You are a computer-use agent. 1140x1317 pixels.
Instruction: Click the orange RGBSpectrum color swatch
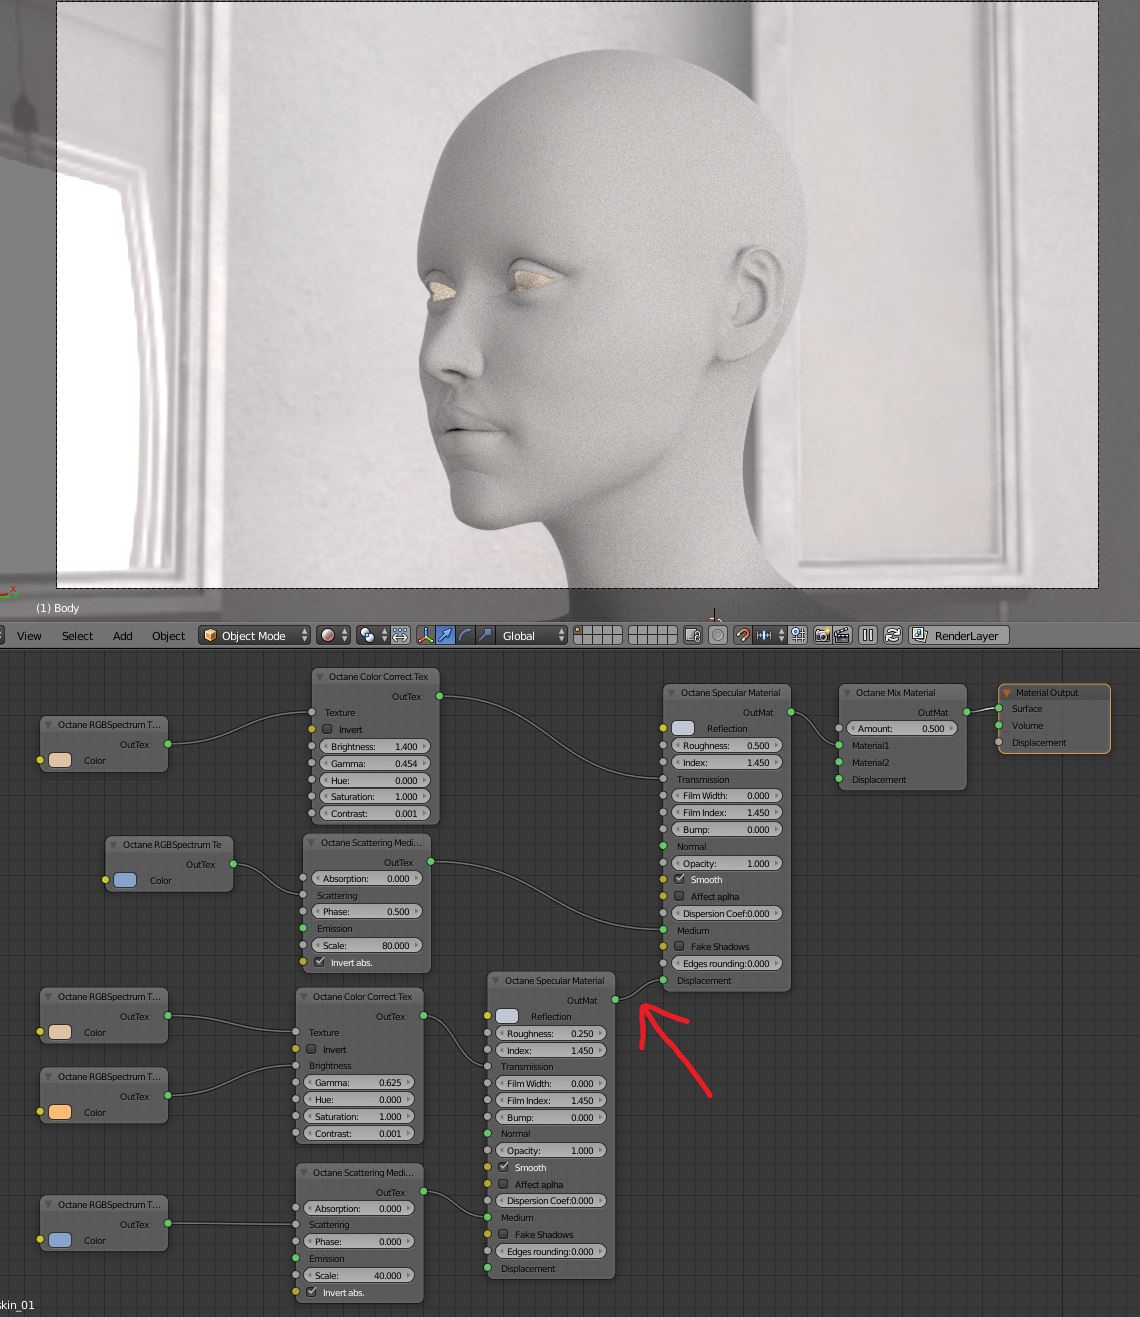click(x=60, y=1112)
